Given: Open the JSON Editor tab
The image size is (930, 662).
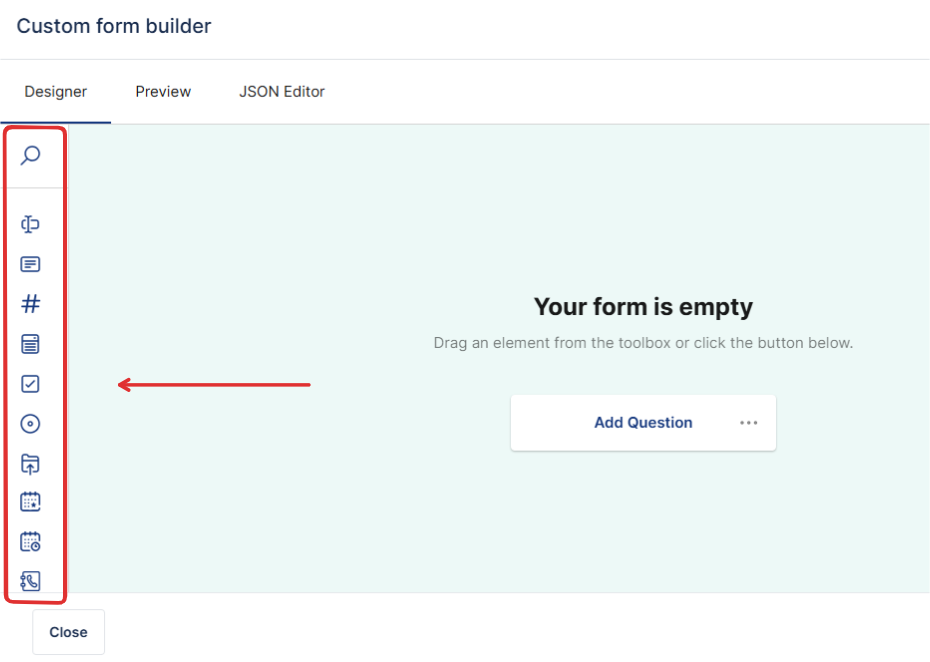Looking at the screenshot, I should click(282, 92).
